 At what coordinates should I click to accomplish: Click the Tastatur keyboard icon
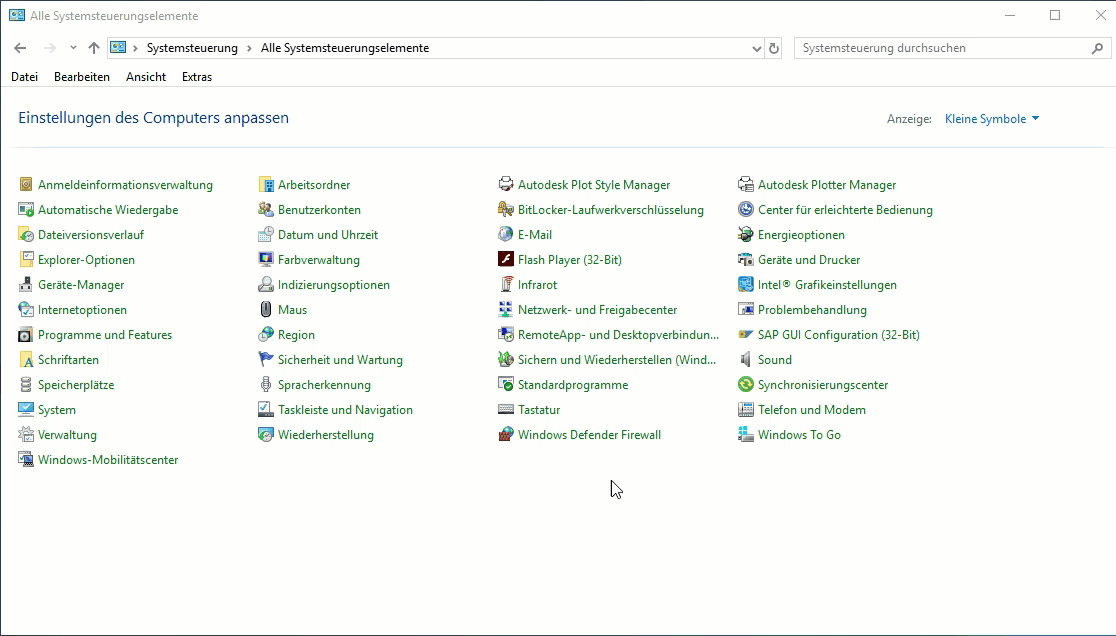pyautogui.click(x=505, y=410)
